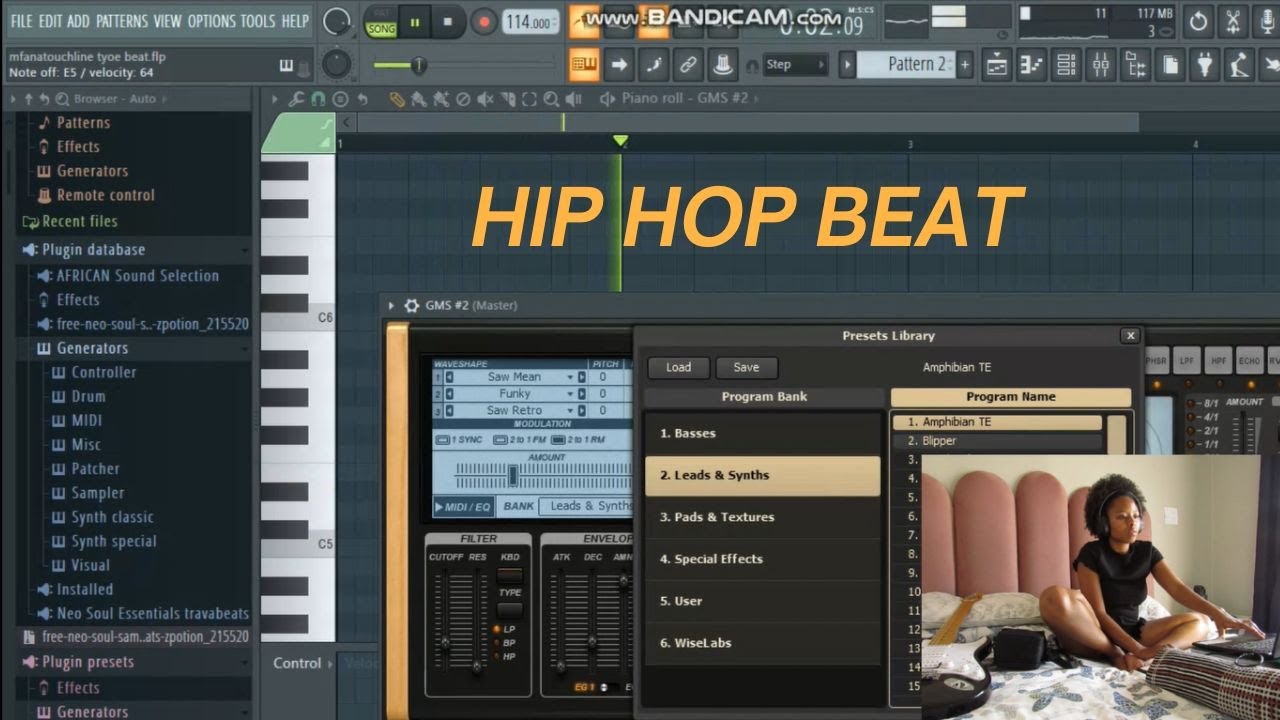Select the Basses program bank
This screenshot has height=720, width=1280.
762,433
